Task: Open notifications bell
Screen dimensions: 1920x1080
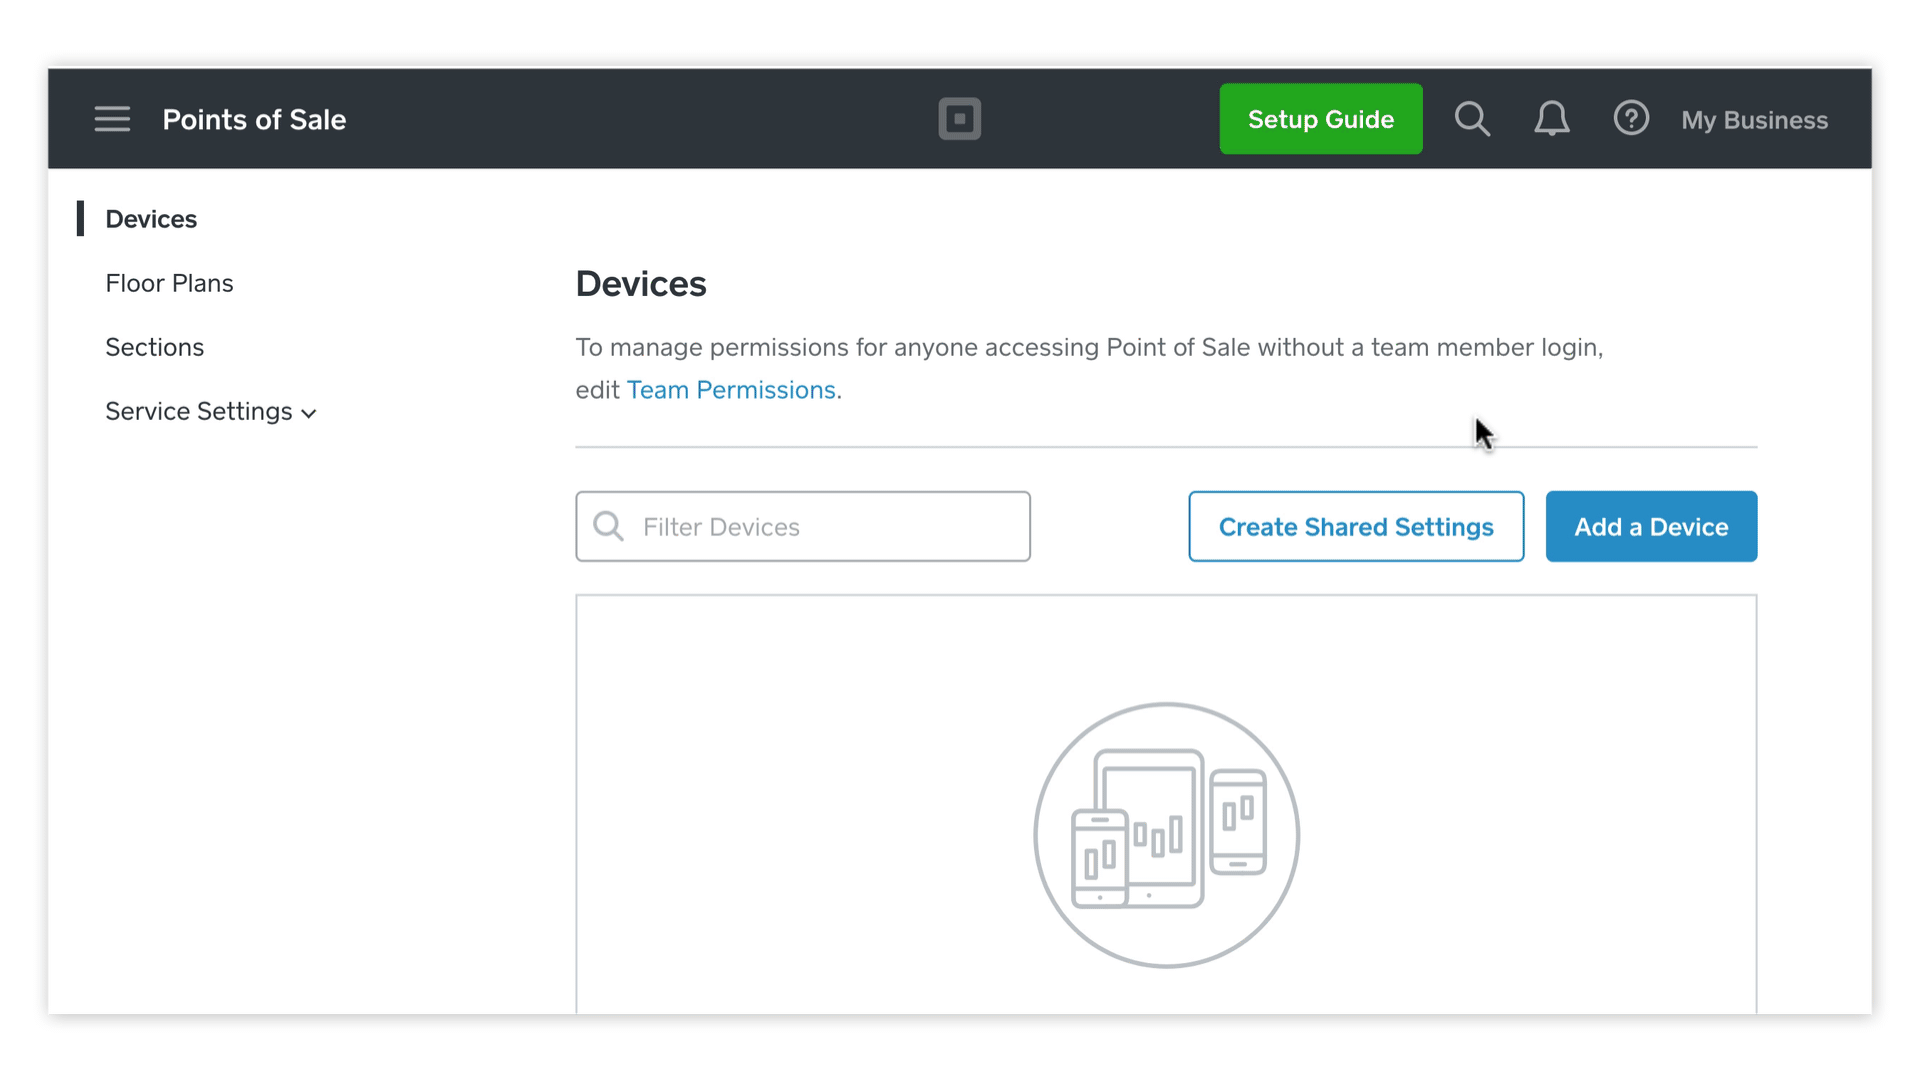Action: (1551, 119)
